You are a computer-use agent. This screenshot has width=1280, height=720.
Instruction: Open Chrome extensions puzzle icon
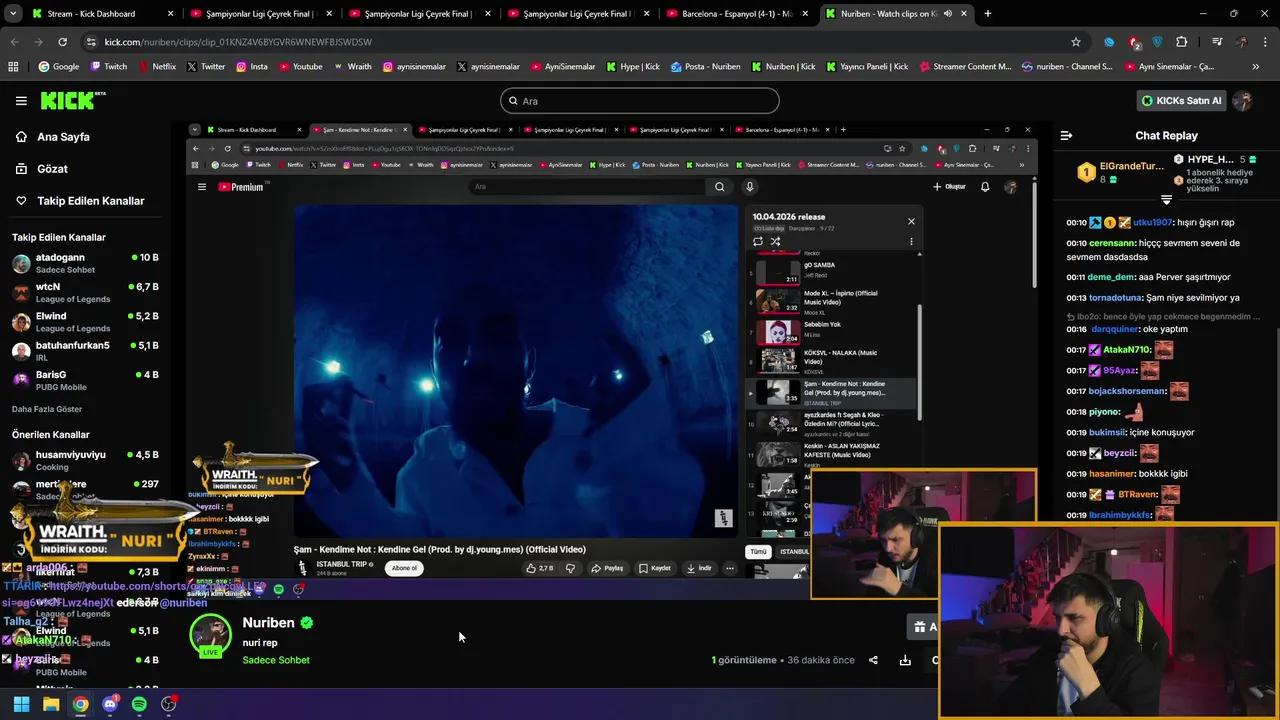tap(1182, 42)
